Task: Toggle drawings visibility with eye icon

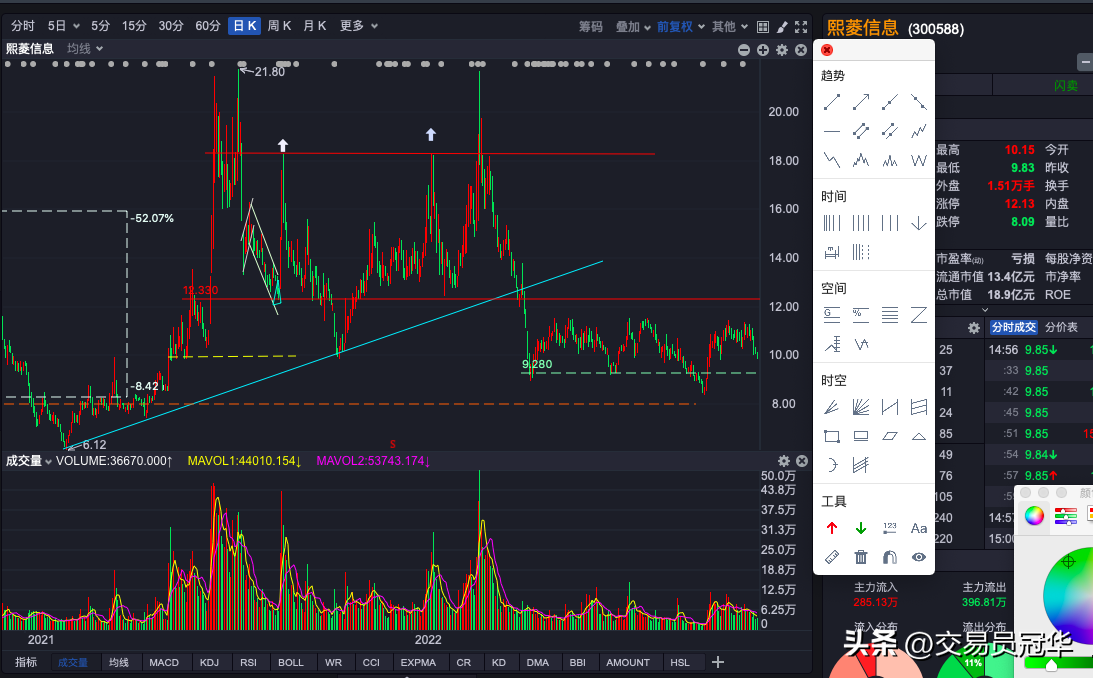Action: tap(919, 557)
